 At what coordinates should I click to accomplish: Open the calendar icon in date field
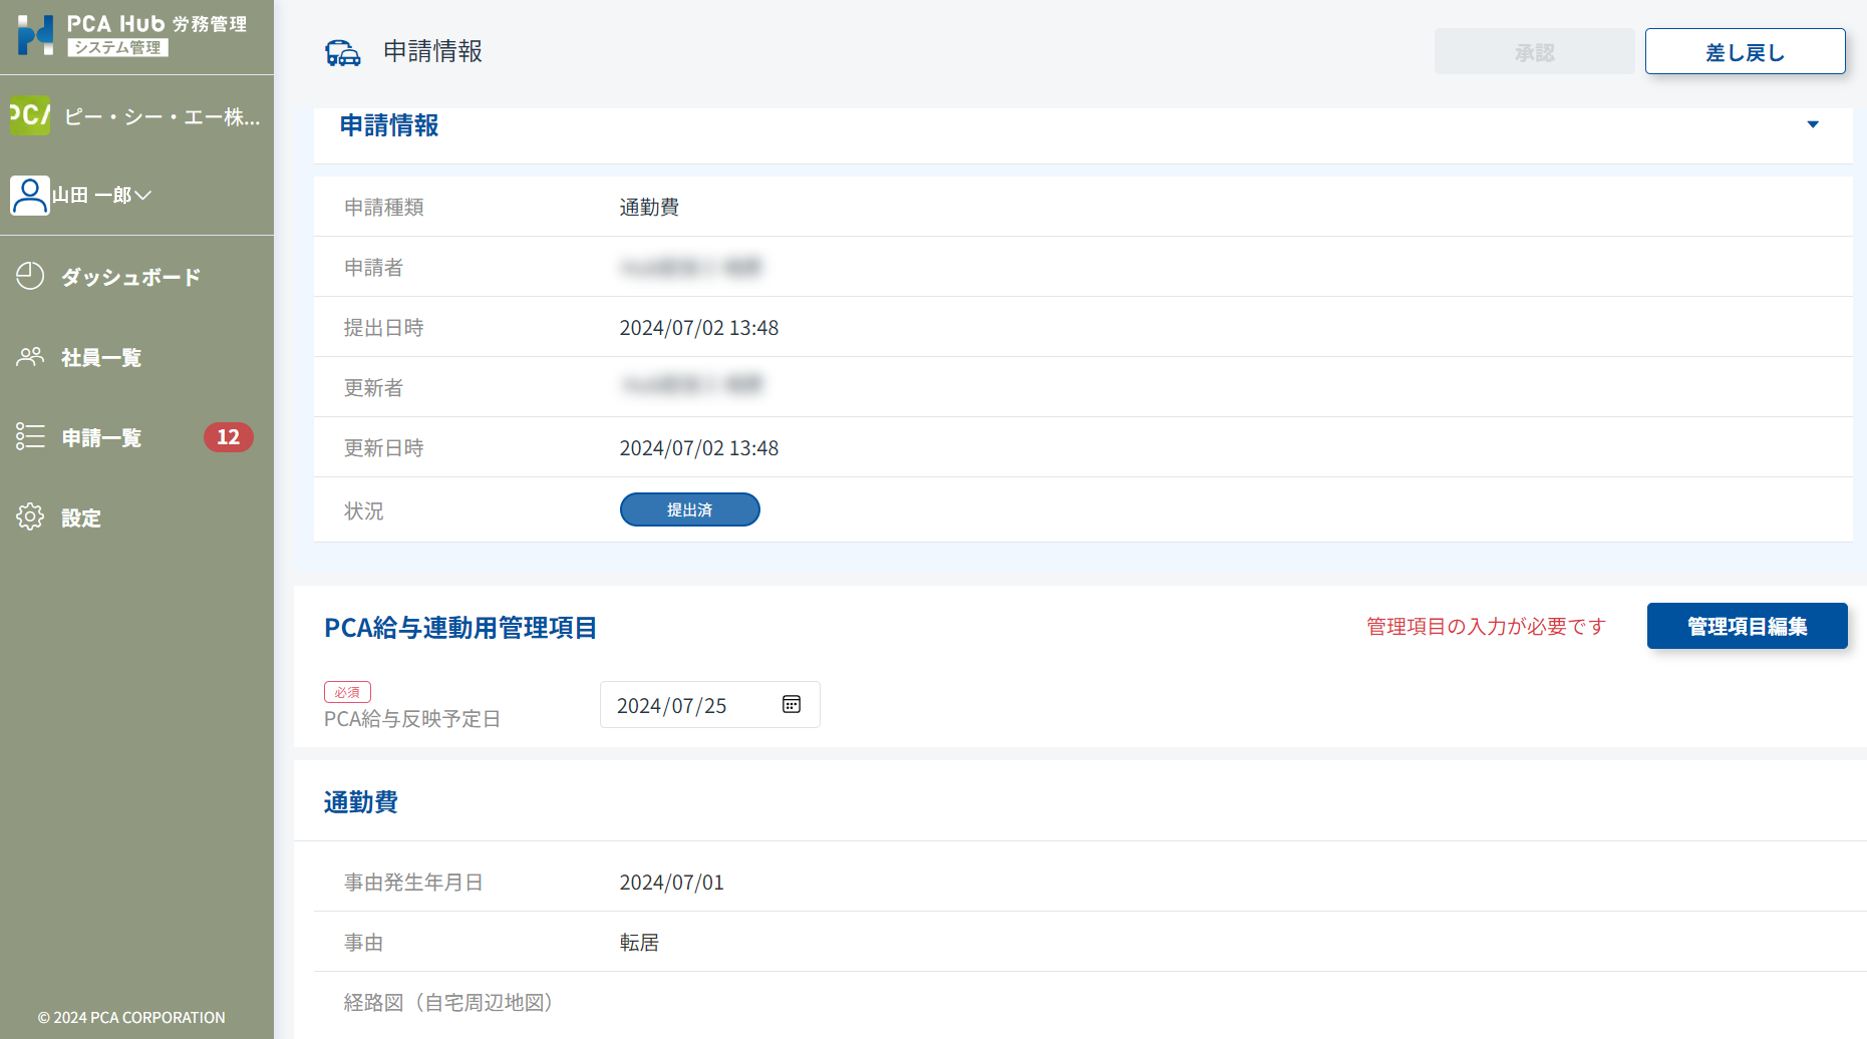coord(791,705)
